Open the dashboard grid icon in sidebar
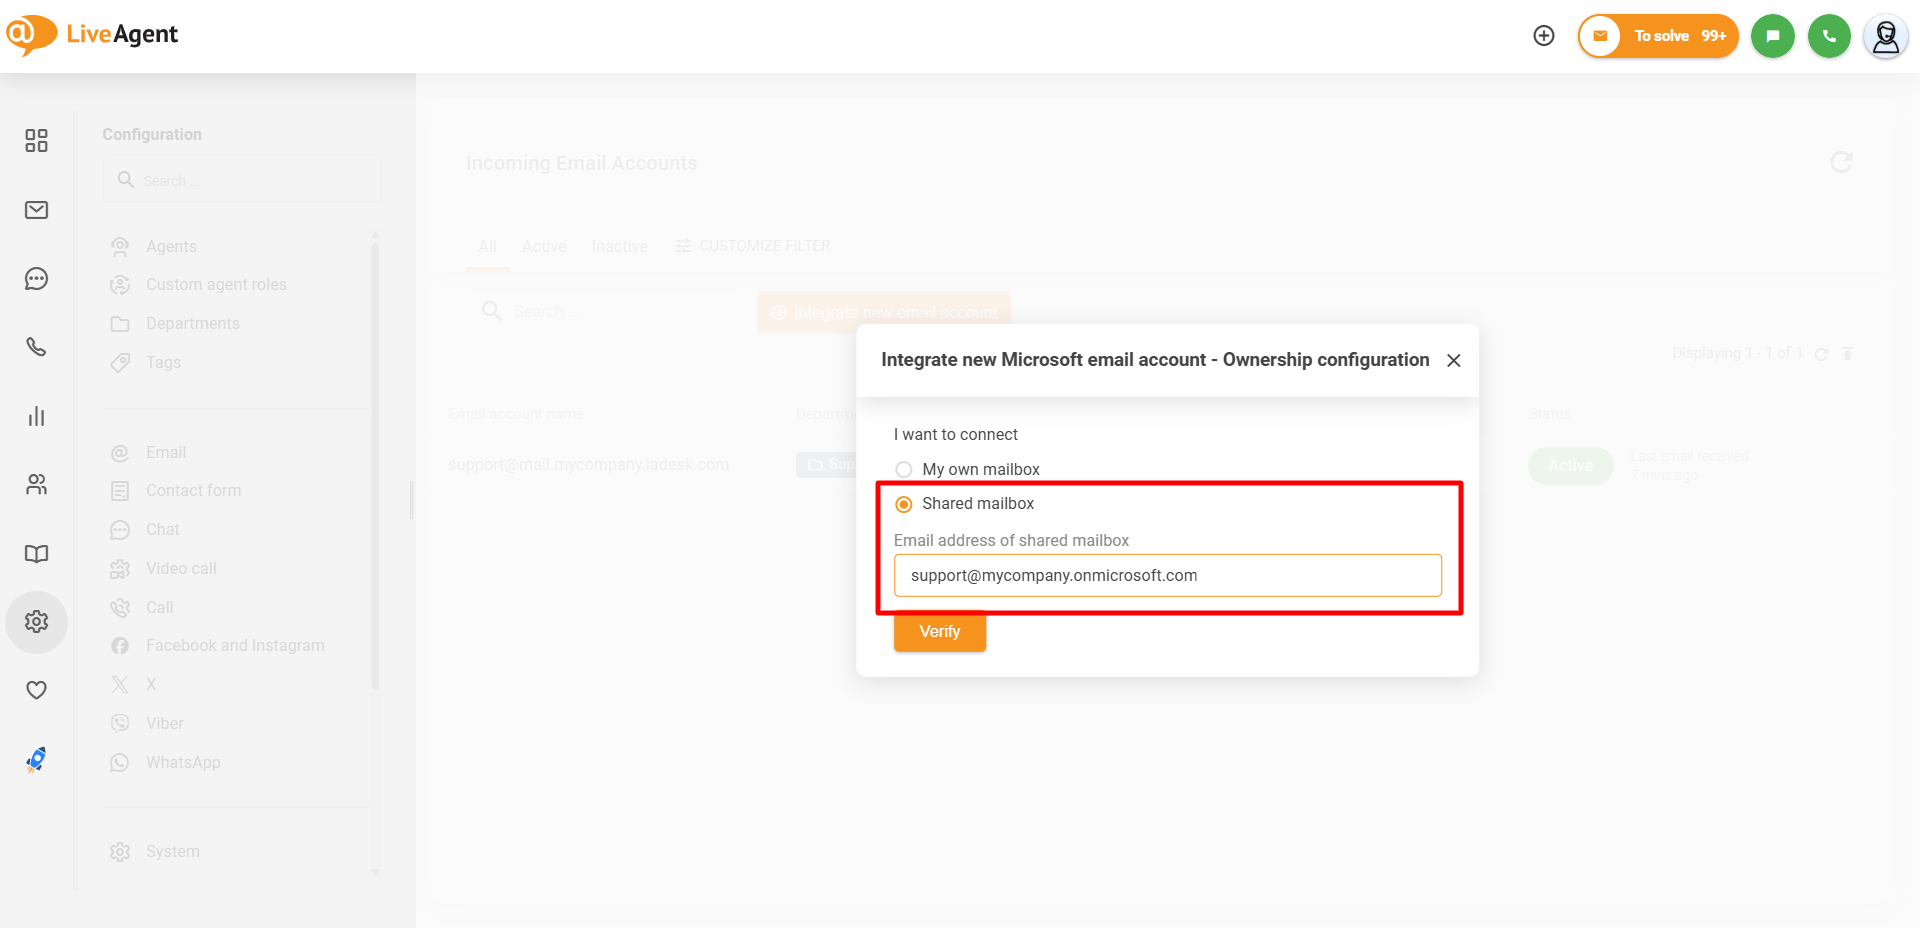 pyautogui.click(x=36, y=140)
